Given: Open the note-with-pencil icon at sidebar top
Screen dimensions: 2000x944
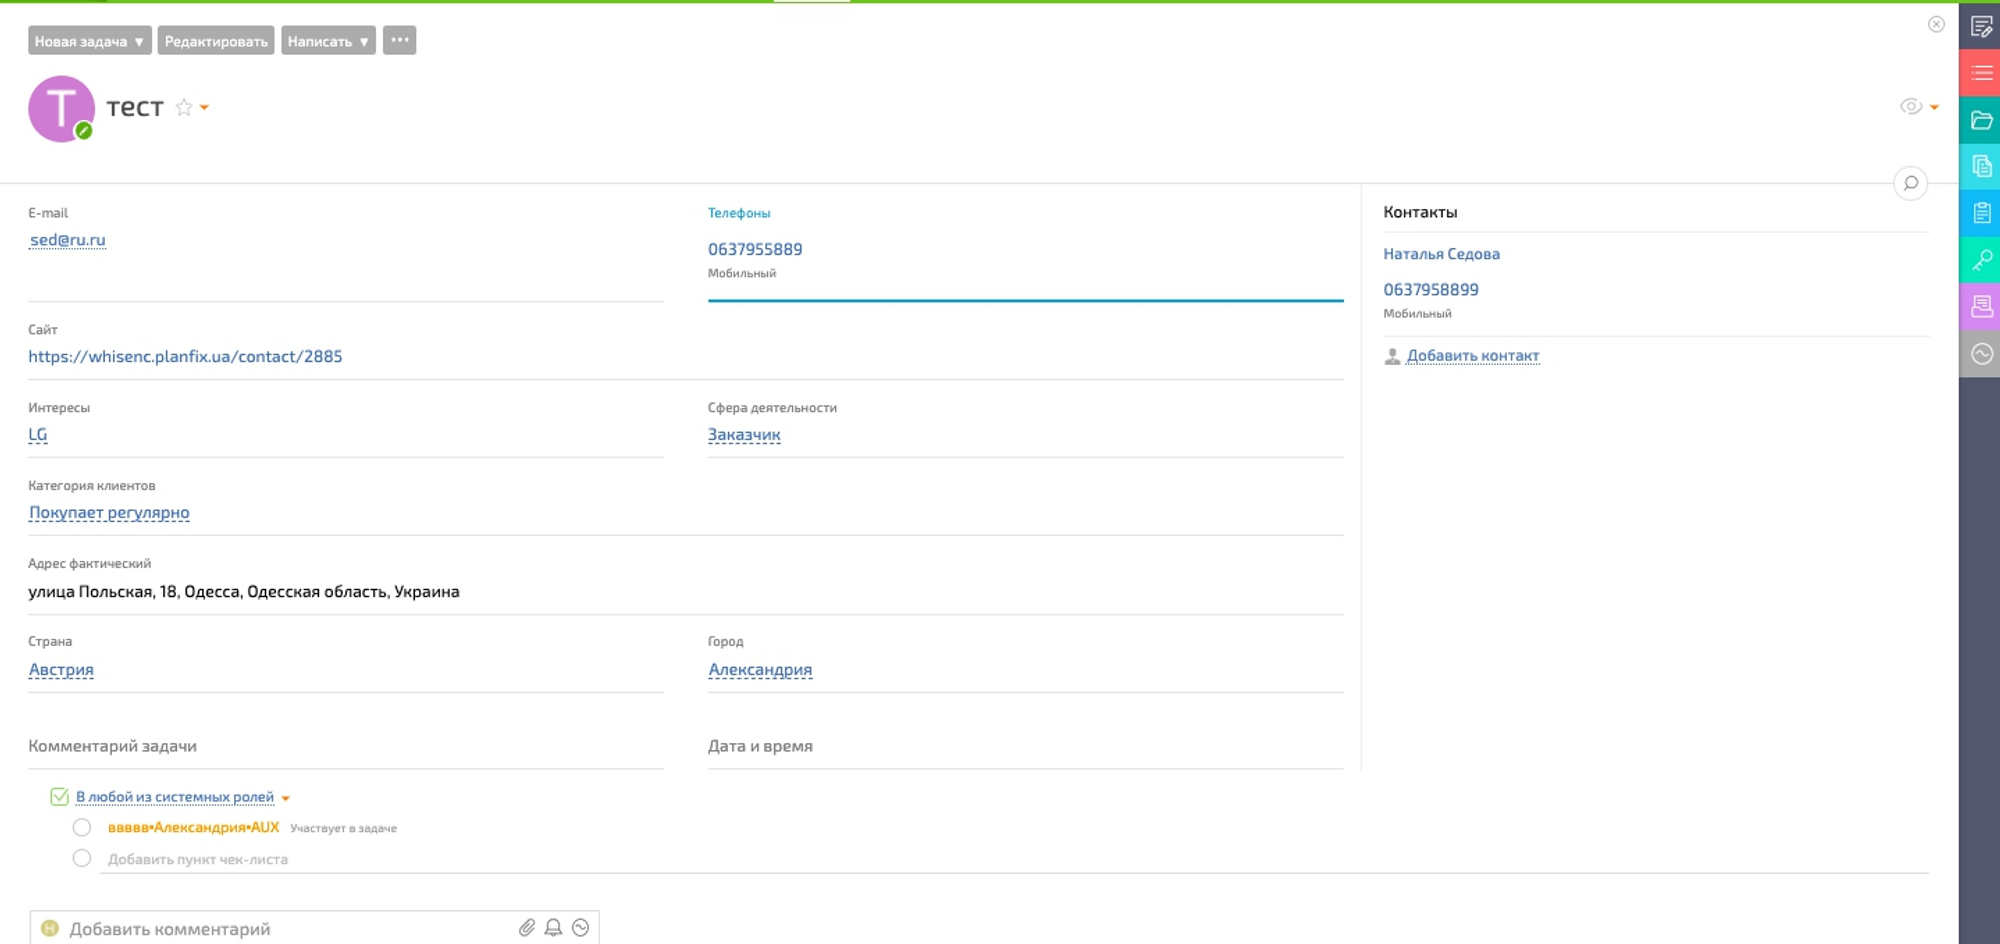Looking at the screenshot, I should 1980,27.
